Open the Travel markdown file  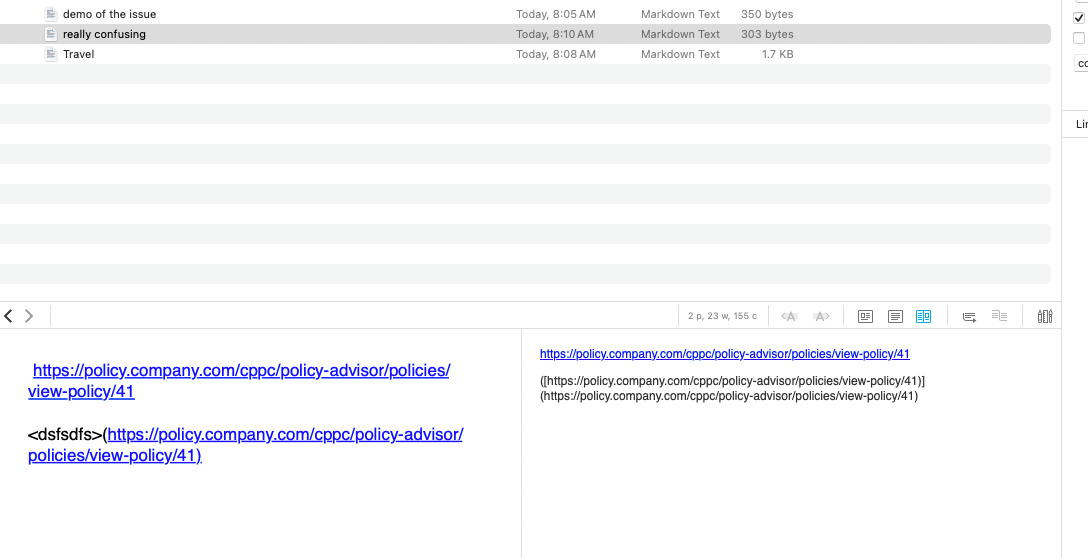(x=78, y=54)
